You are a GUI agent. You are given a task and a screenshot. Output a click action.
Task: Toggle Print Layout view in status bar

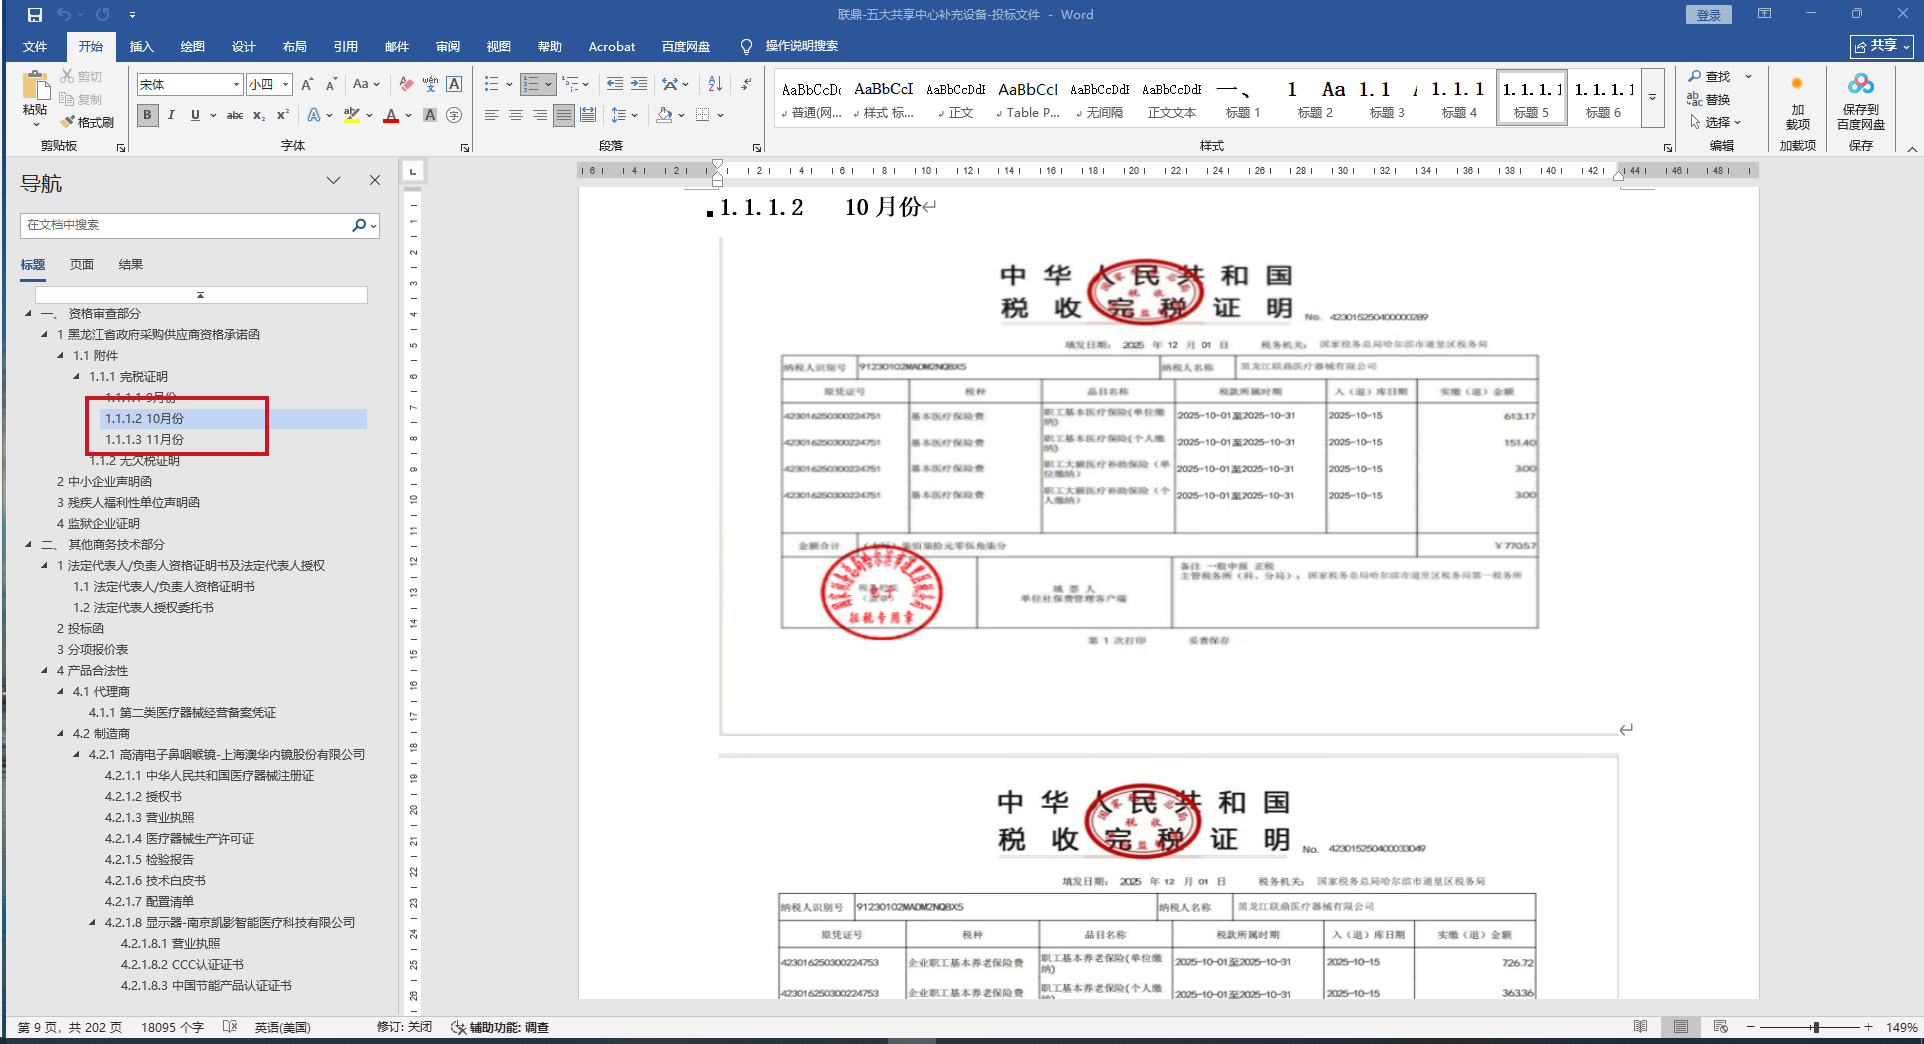click(x=1681, y=1027)
